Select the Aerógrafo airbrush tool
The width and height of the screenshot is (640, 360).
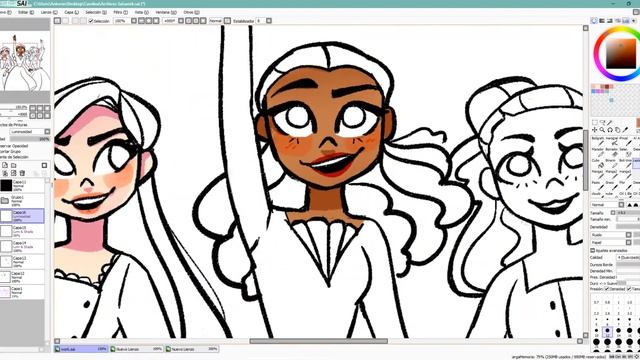pos(612,141)
